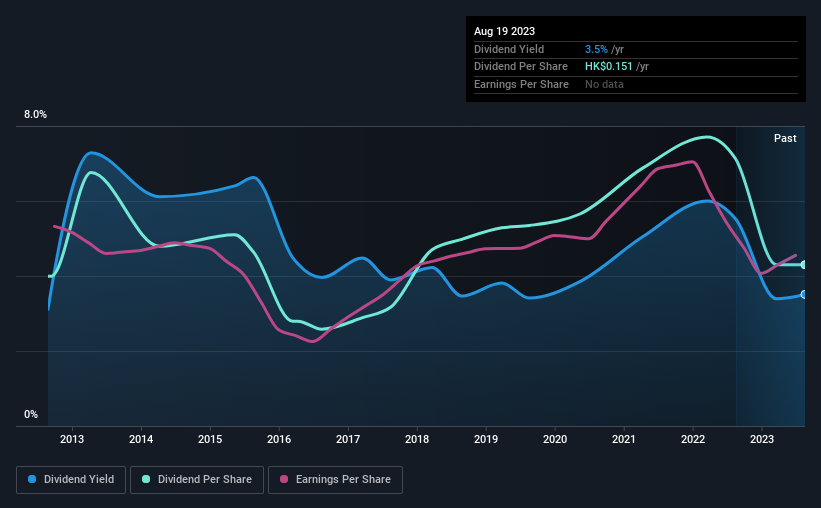This screenshot has height=508, width=821.
Task: Toggle the Dividend Yield legend button
Action: pos(71,480)
